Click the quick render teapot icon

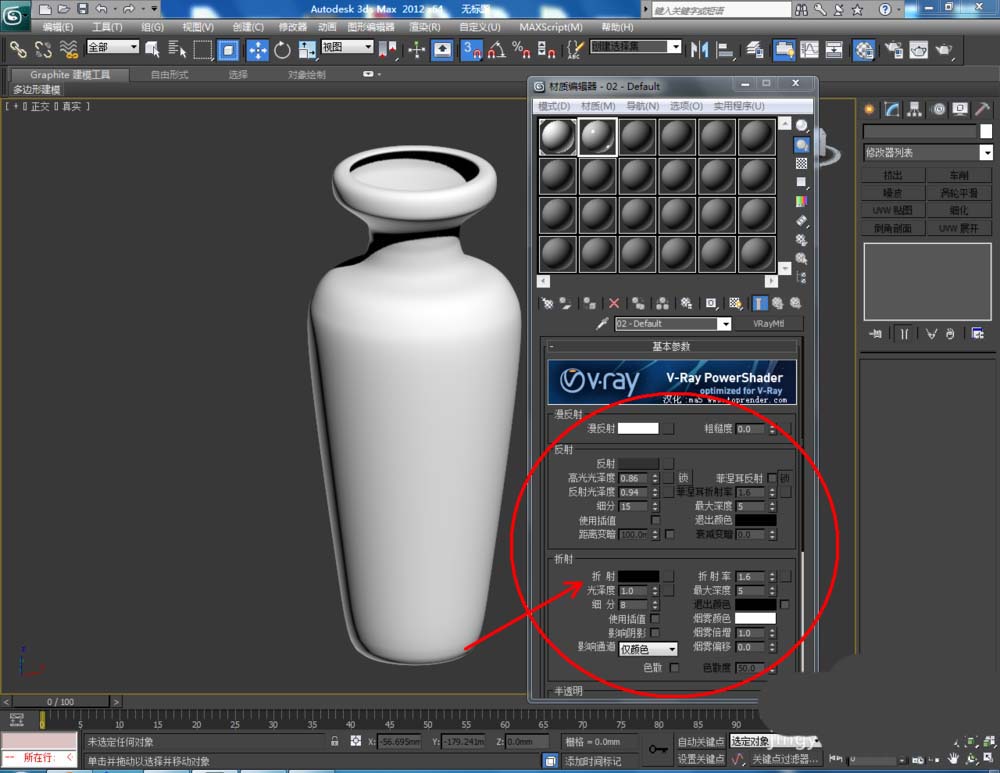click(944, 50)
